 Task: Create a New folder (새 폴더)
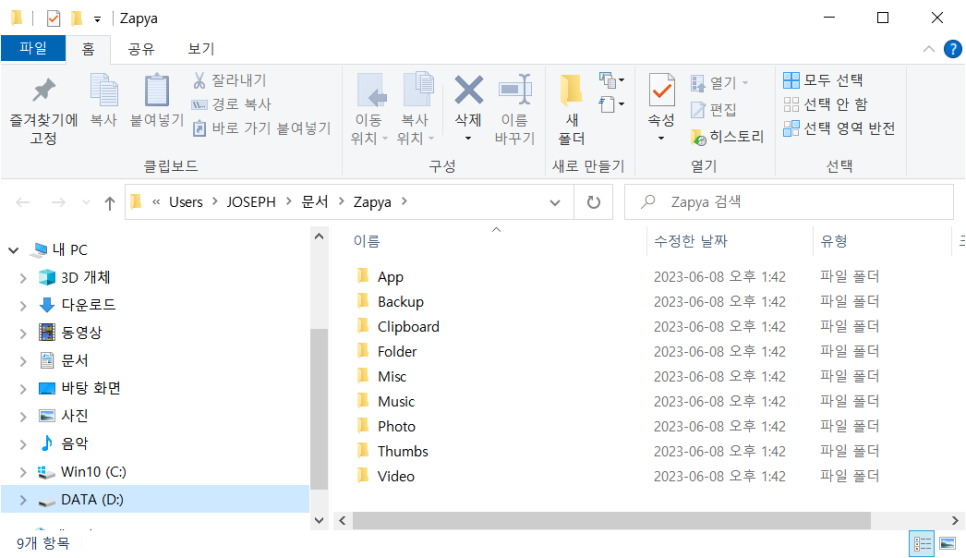pos(571,110)
